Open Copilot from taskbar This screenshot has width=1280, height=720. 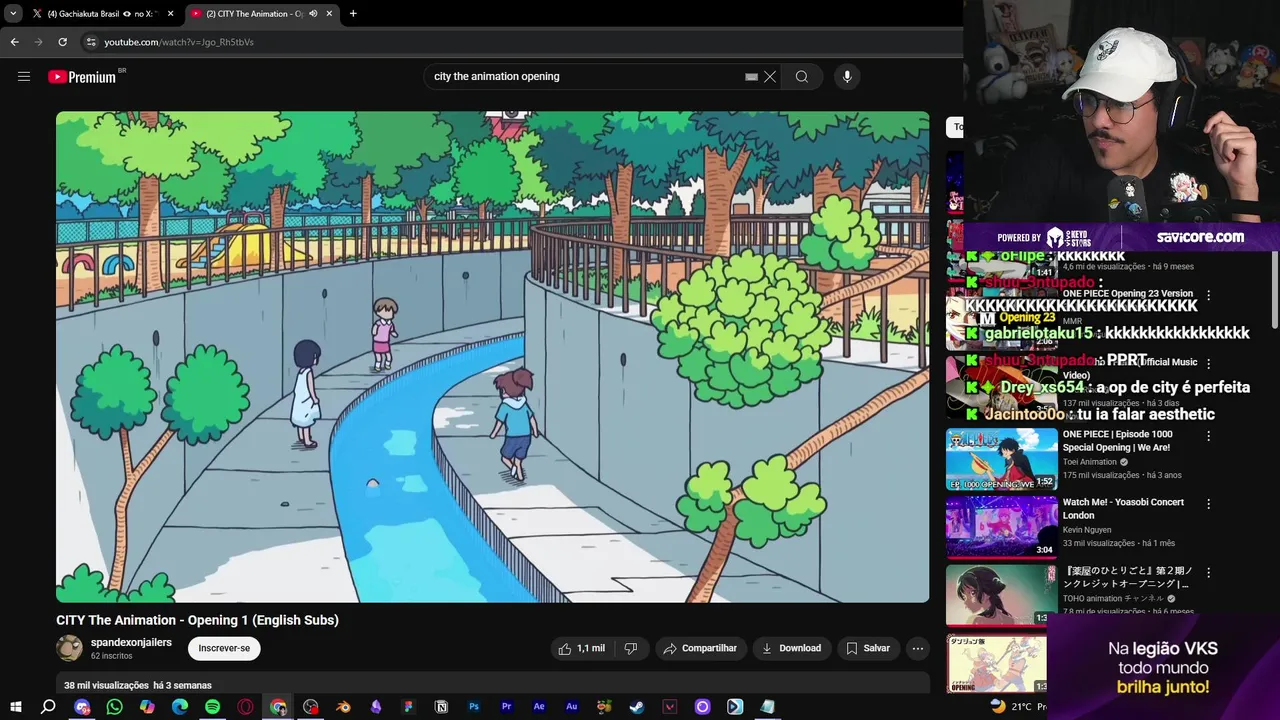point(147,707)
